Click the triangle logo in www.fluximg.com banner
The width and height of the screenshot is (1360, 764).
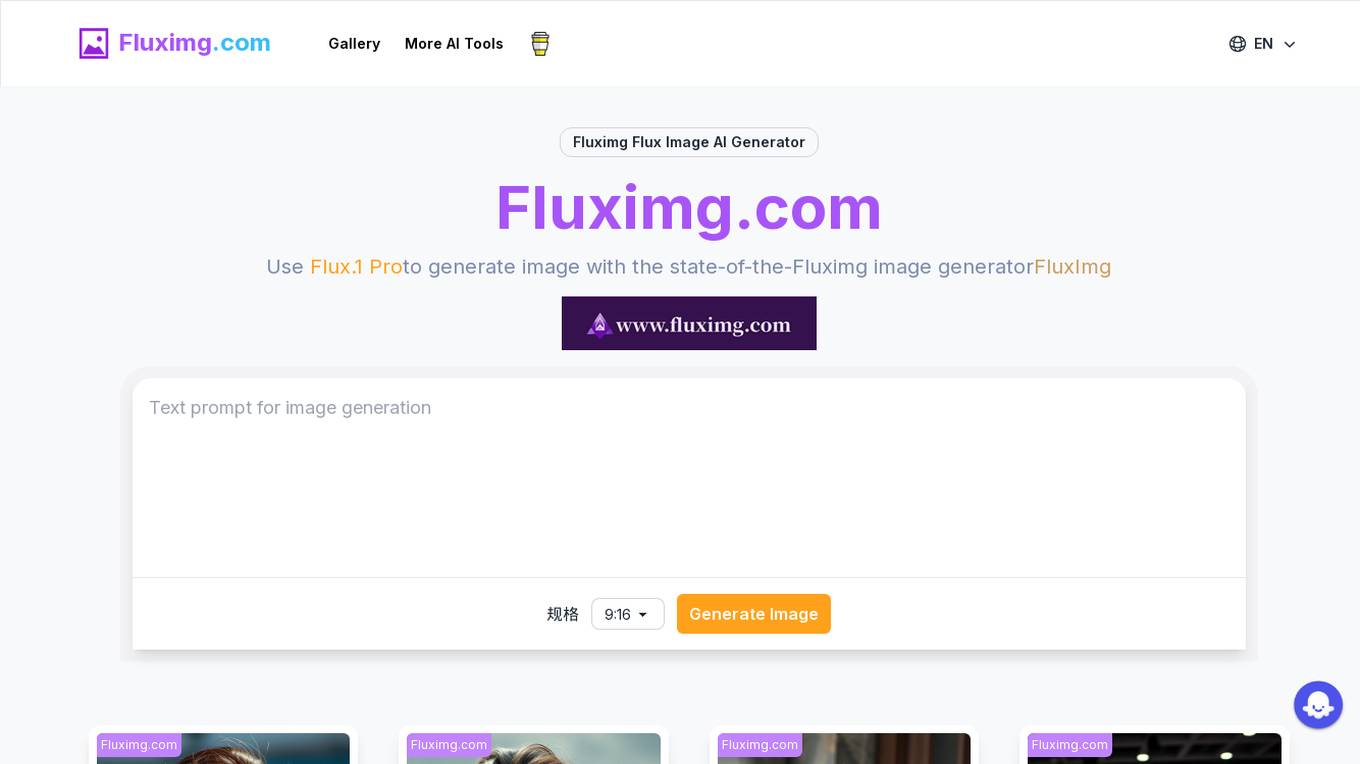(599, 325)
